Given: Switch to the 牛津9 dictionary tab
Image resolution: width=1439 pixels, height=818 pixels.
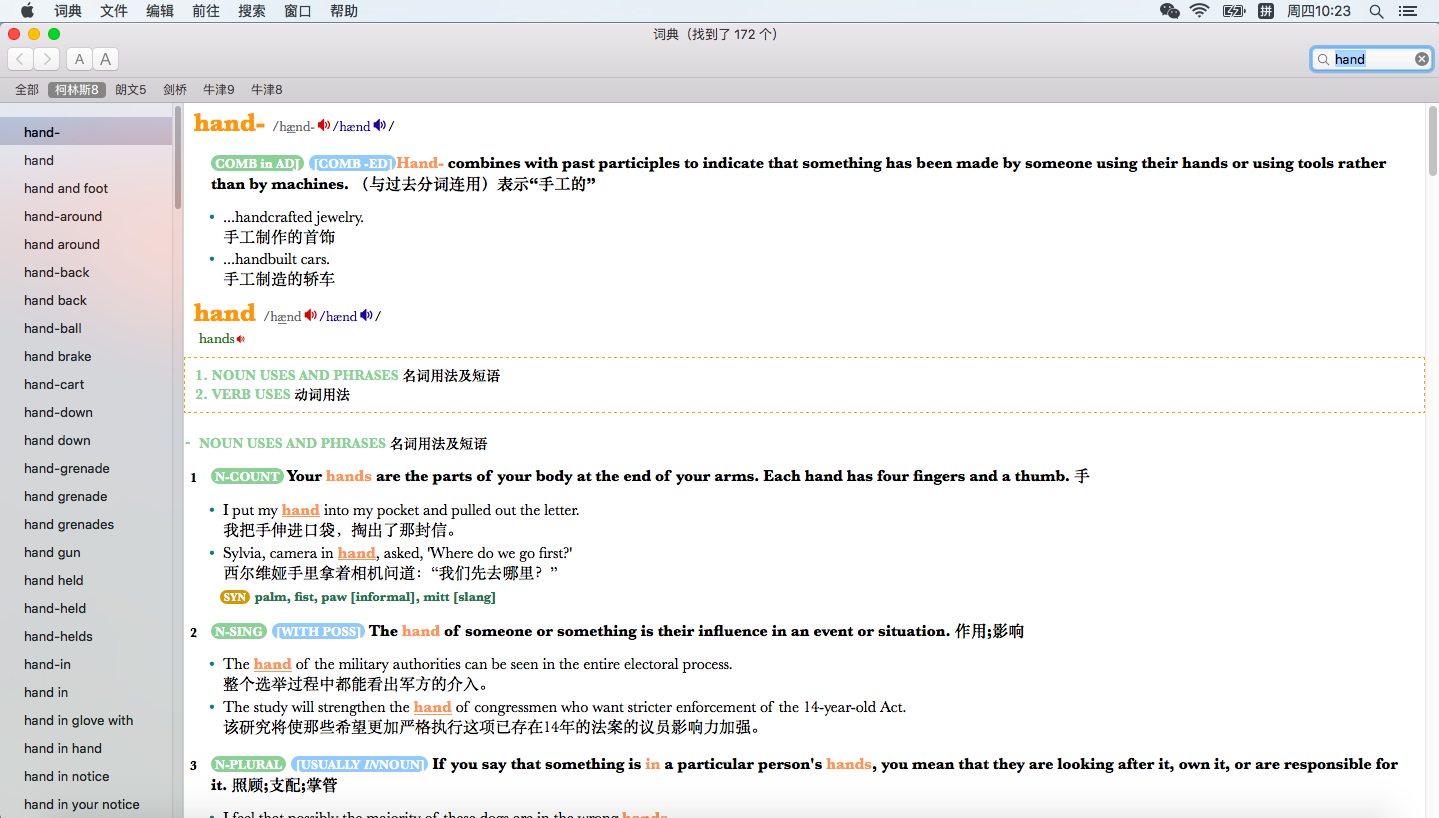Looking at the screenshot, I should coord(218,90).
